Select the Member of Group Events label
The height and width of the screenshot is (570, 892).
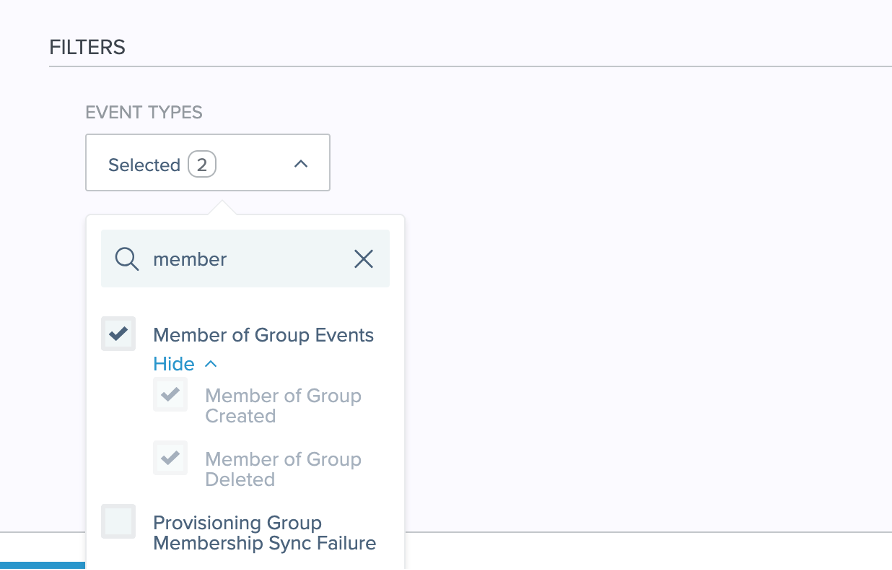click(x=263, y=335)
